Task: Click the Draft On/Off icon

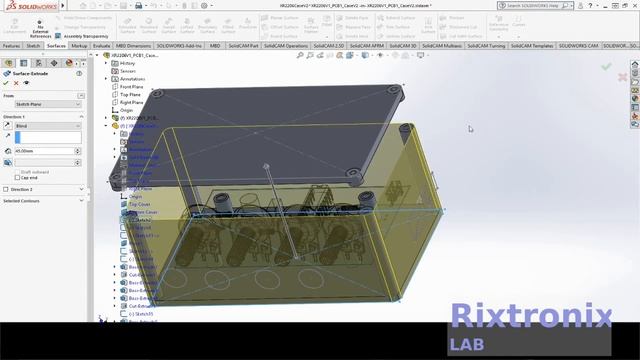Action: coord(7,162)
